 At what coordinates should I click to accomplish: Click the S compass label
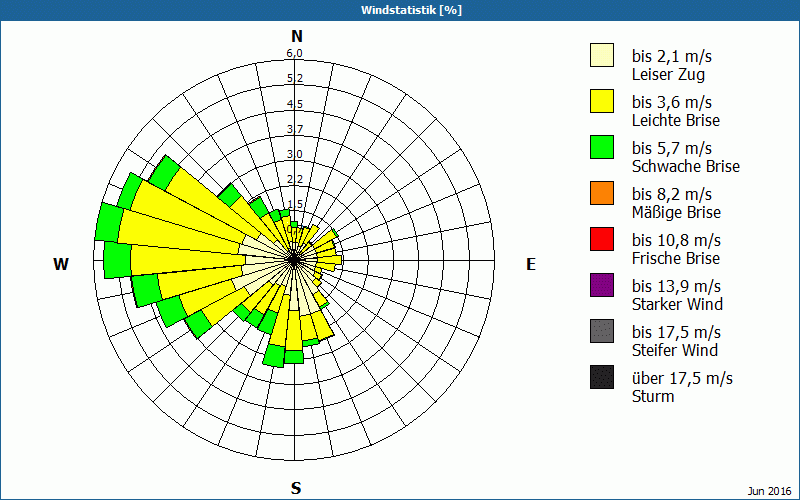pyautogui.click(x=296, y=488)
